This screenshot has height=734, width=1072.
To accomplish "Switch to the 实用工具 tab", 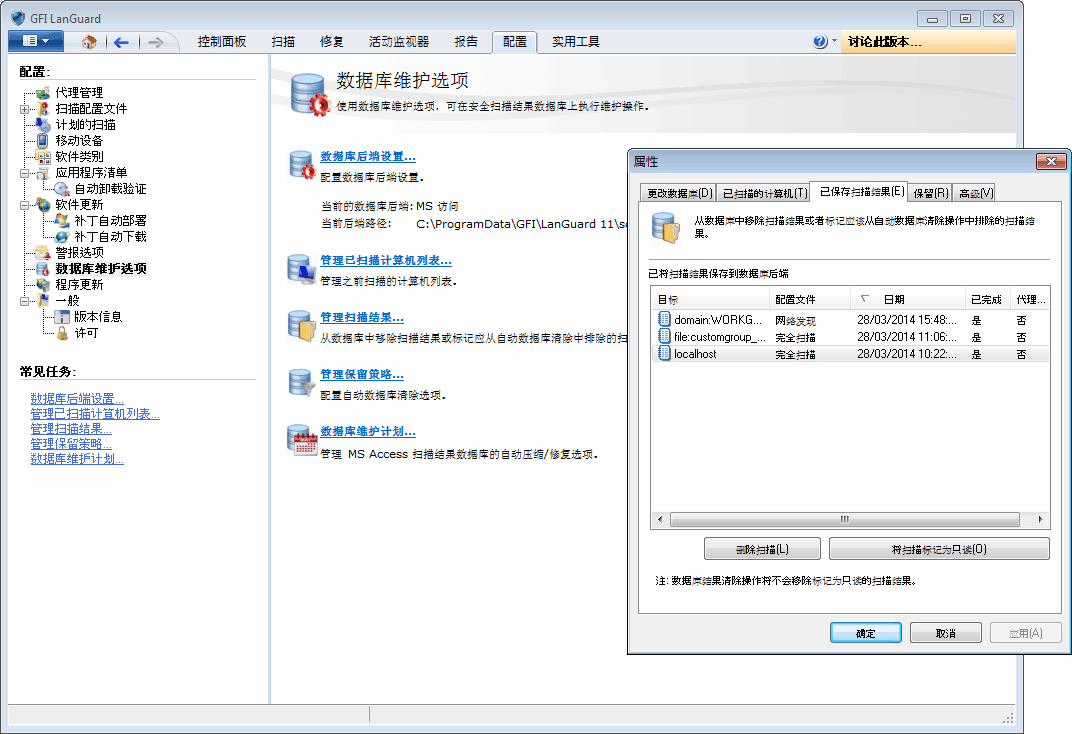I will [x=576, y=42].
